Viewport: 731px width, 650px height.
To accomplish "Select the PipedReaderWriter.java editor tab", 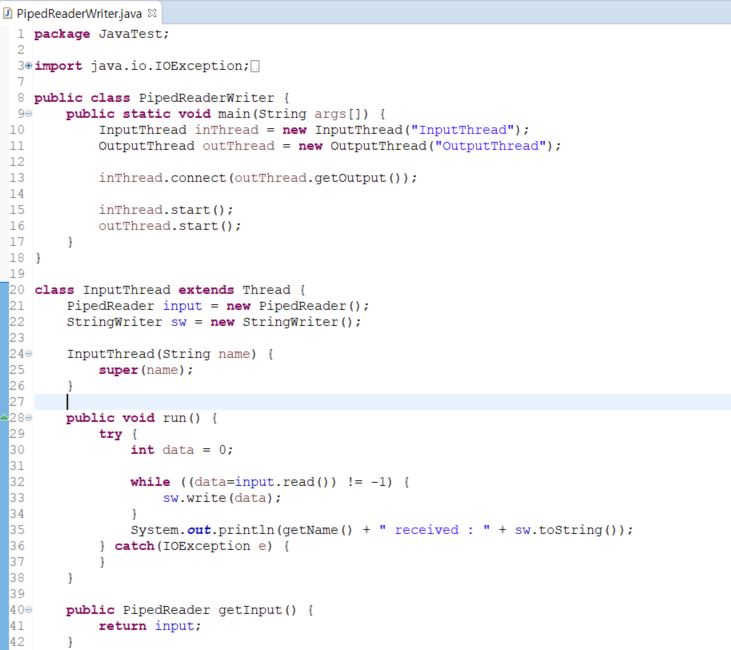I will [79, 13].
